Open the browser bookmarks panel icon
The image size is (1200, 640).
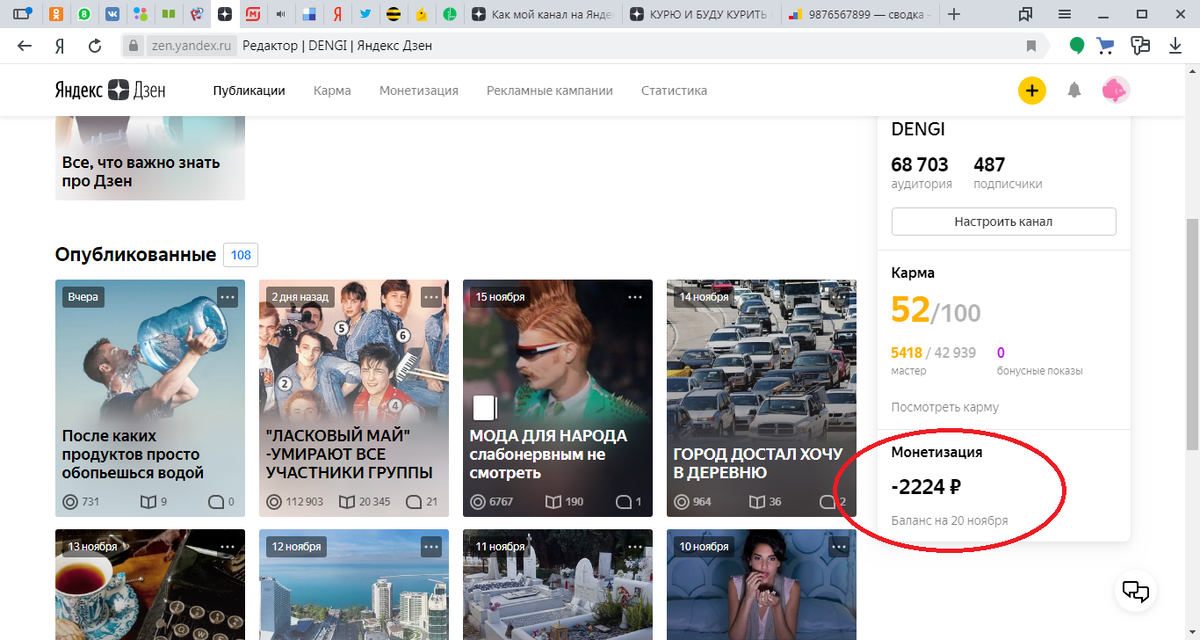[1025, 15]
